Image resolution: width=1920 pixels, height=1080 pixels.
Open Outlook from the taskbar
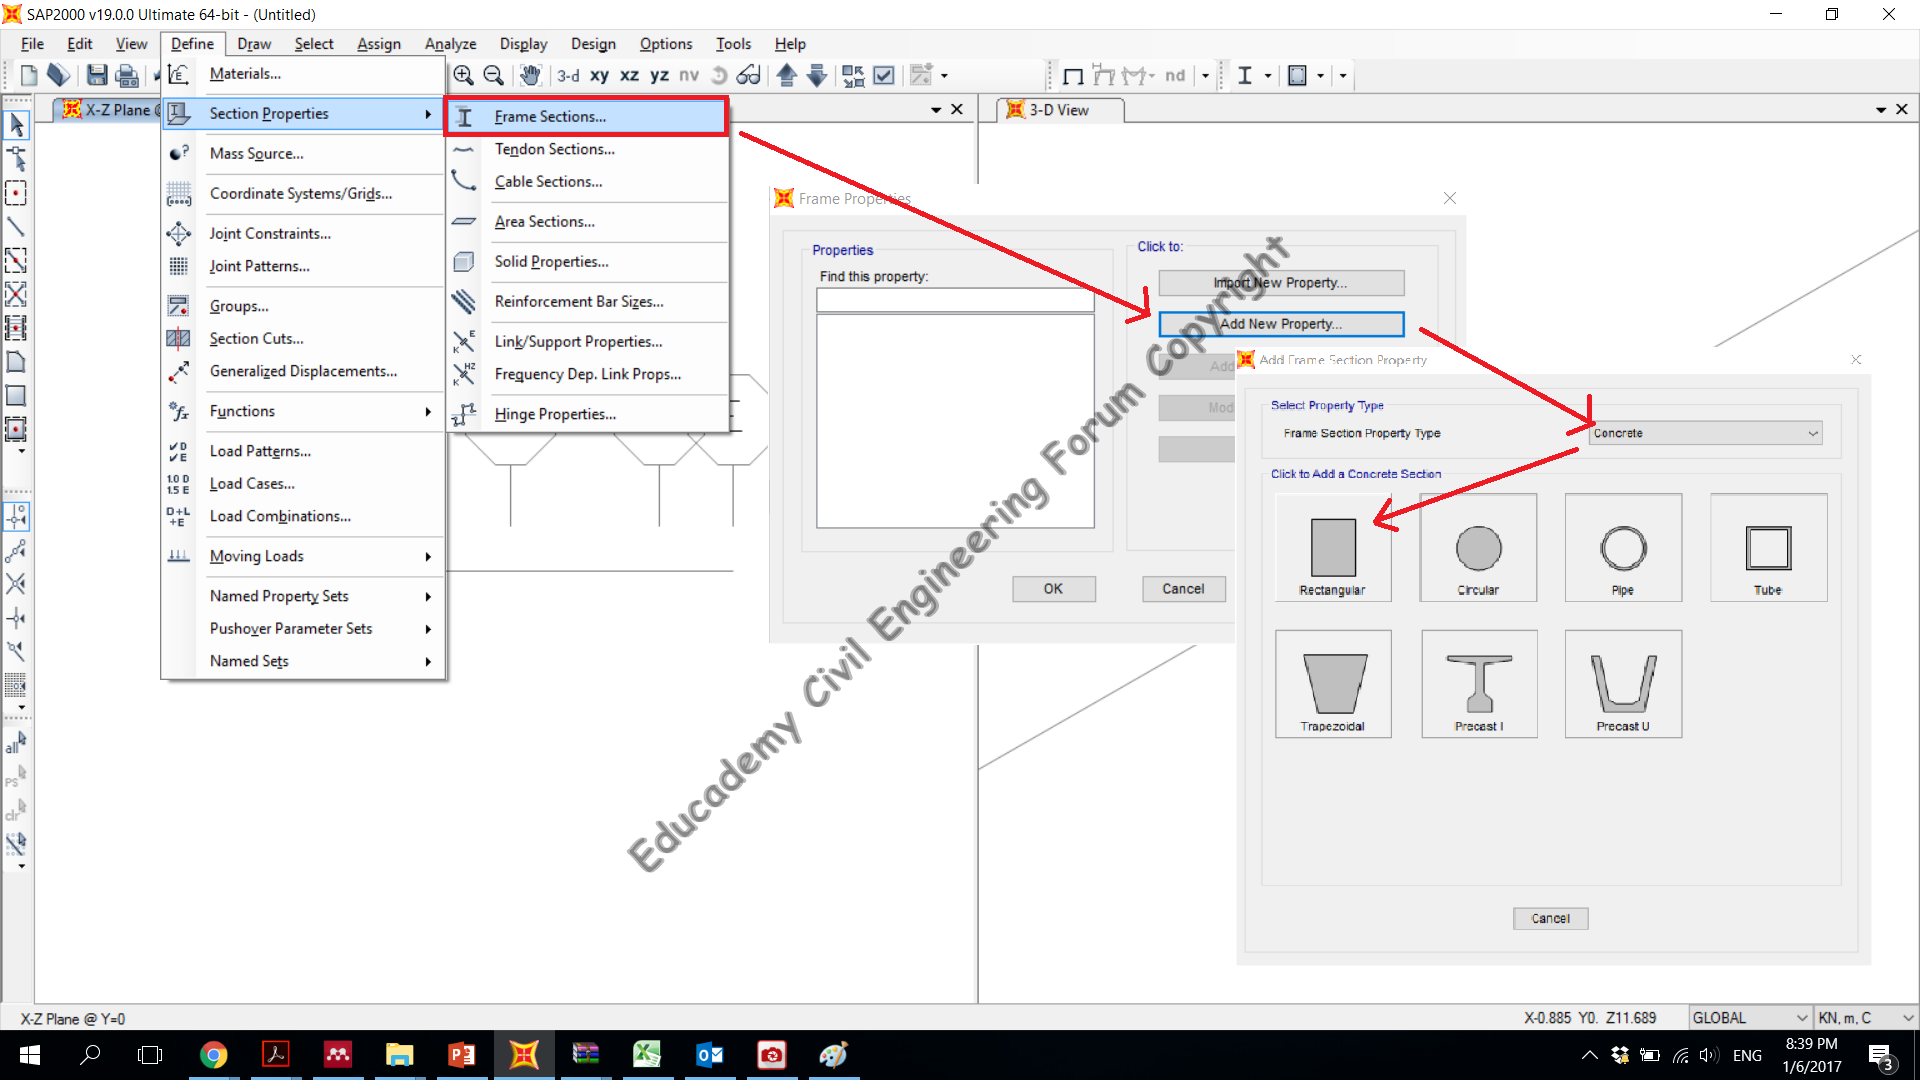[709, 1055]
